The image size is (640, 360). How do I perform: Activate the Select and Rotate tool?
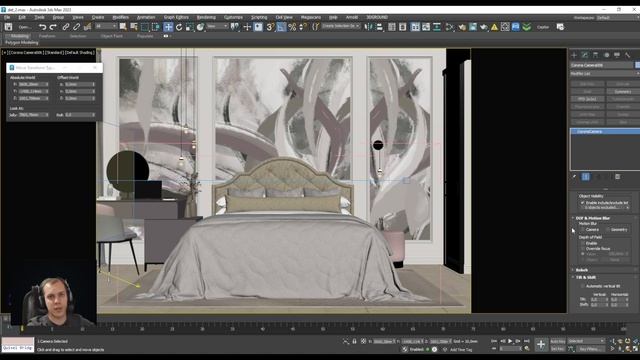[x=179, y=27]
